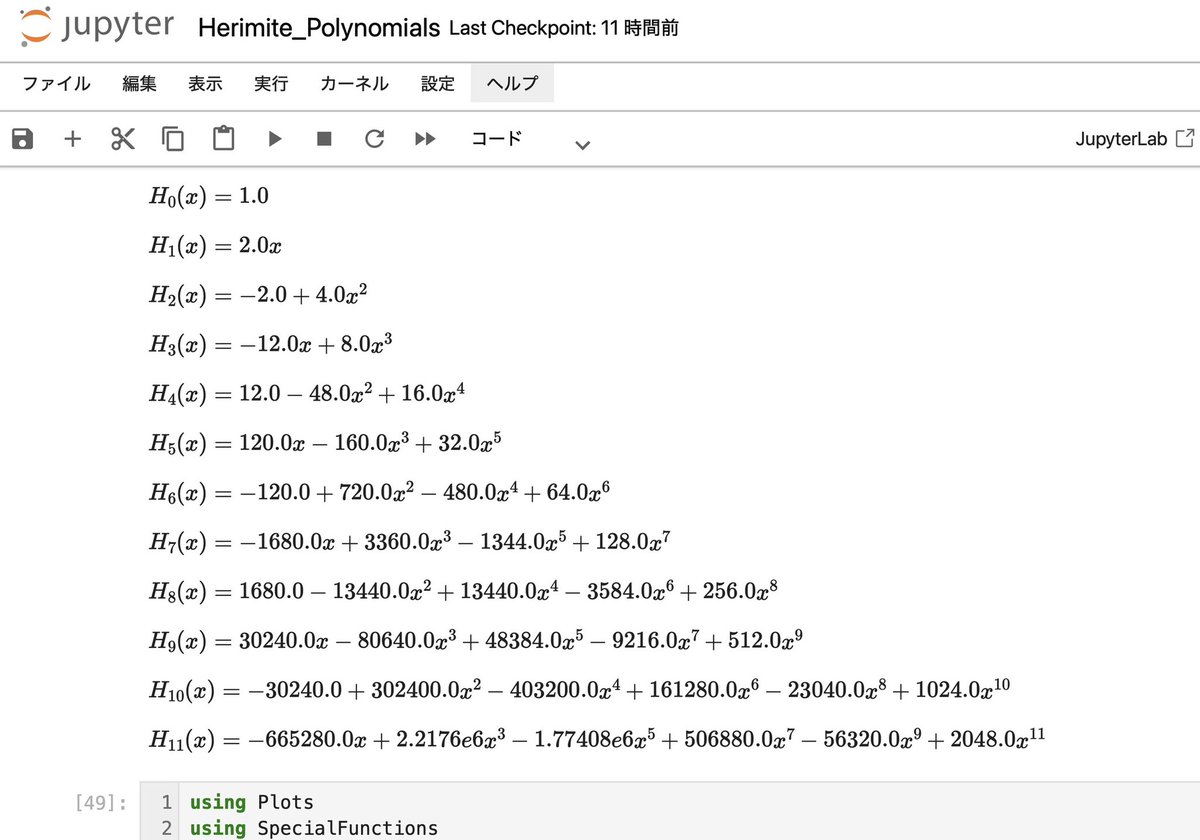The height and width of the screenshot is (840, 1200).
Task: Interrupt the kernel with stop icon
Action: 324,139
